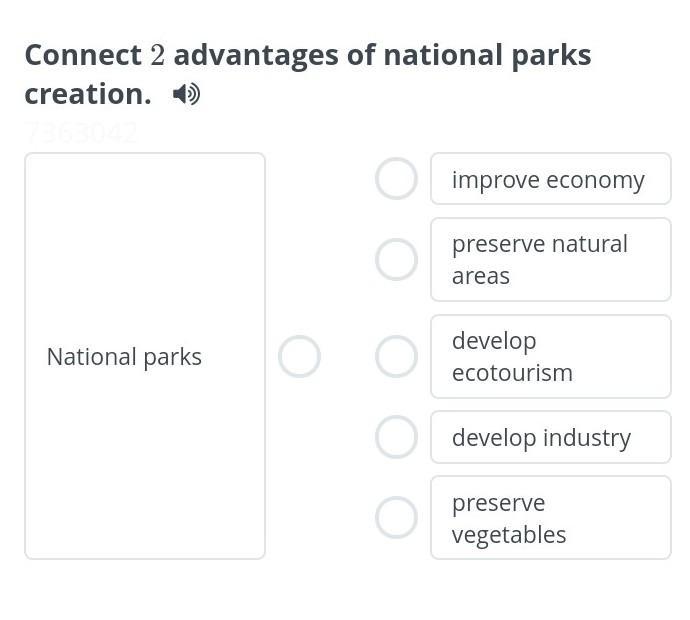Select the circle next to develop industry
The height and width of the screenshot is (620, 690).
[x=396, y=437]
